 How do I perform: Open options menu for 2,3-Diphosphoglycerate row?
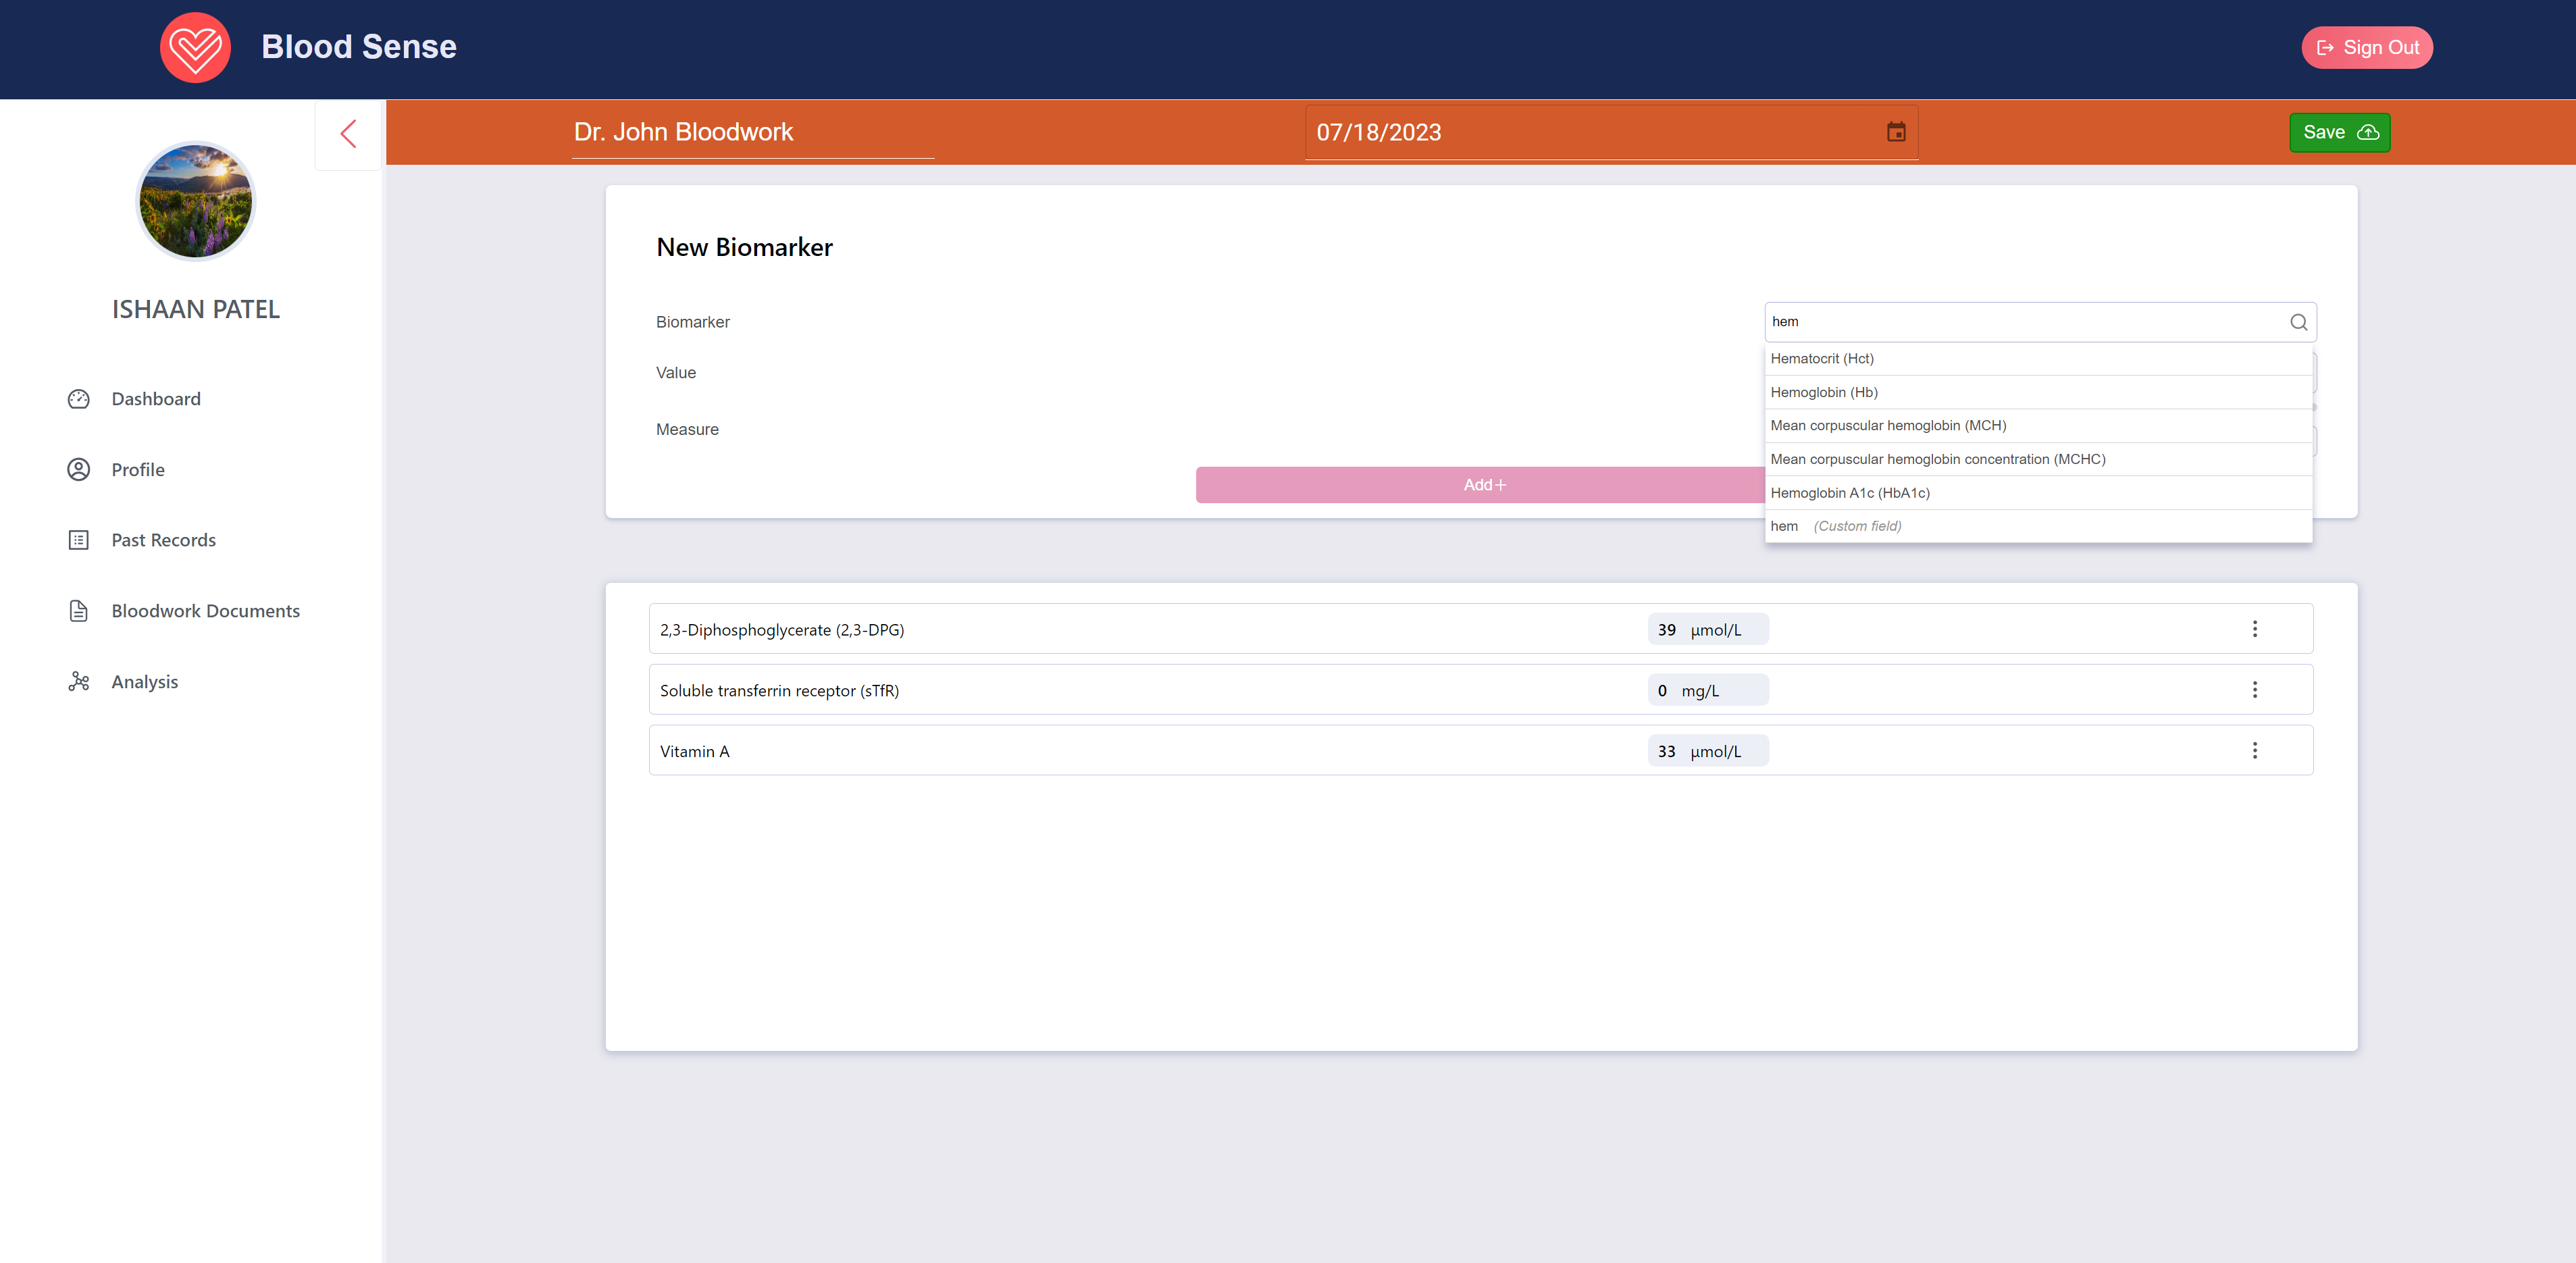[x=2254, y=629]
